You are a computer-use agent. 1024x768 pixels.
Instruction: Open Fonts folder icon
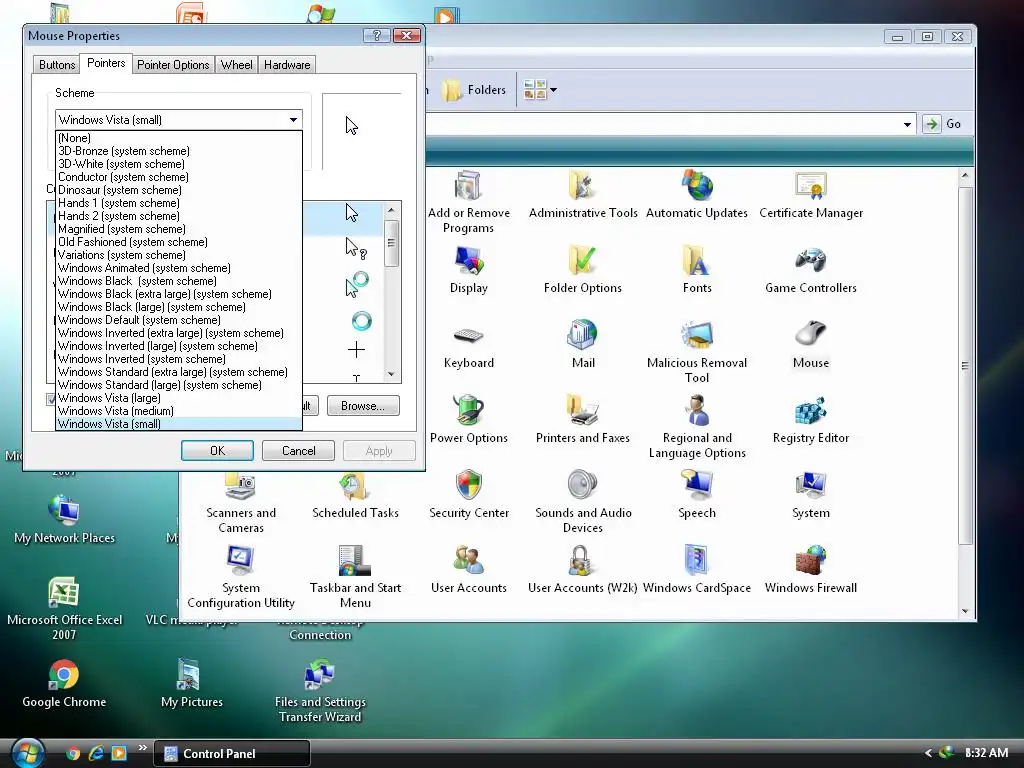pos(697,269)
